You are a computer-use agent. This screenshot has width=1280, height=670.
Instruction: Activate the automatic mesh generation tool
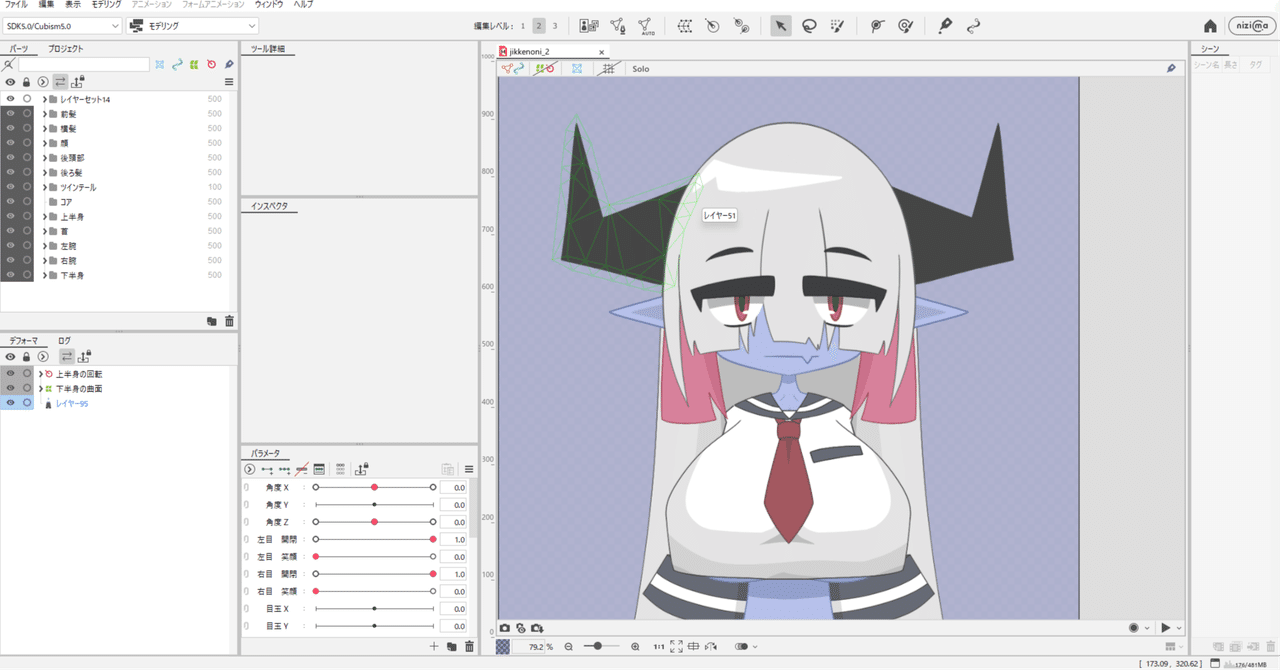(x=646, y=25)
